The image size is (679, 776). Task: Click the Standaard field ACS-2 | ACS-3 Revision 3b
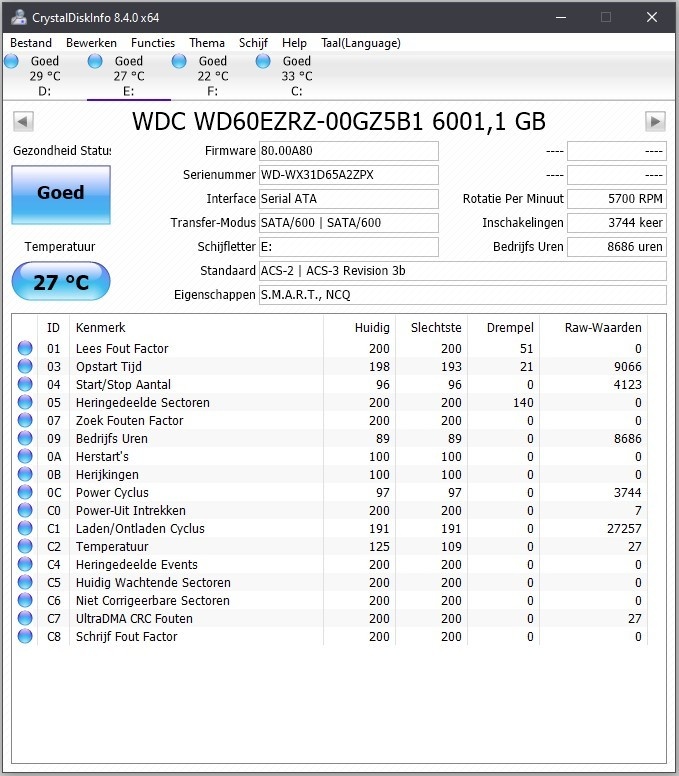[x=463, y=271]
